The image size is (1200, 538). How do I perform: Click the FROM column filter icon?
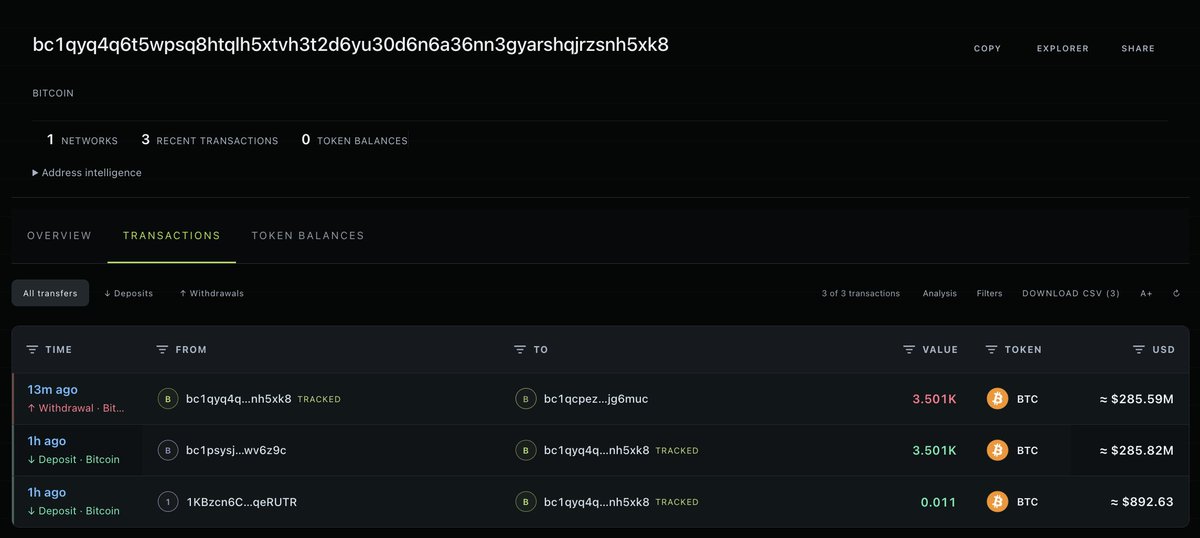[x=162, y=350]
